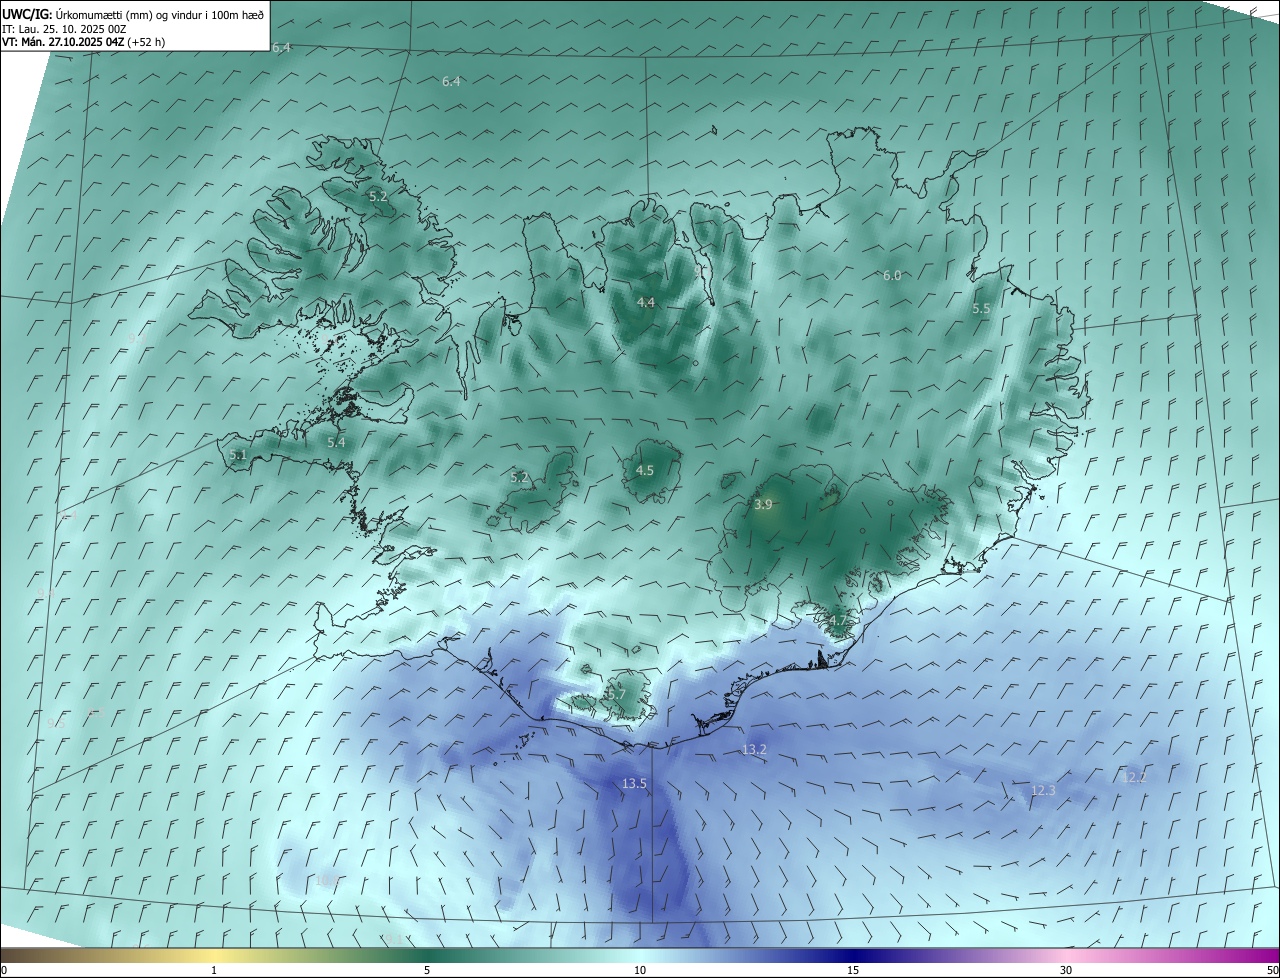Click the colour scale tick labelled 15
This screenshot has height=978, width=1280.
coord(853,970)
